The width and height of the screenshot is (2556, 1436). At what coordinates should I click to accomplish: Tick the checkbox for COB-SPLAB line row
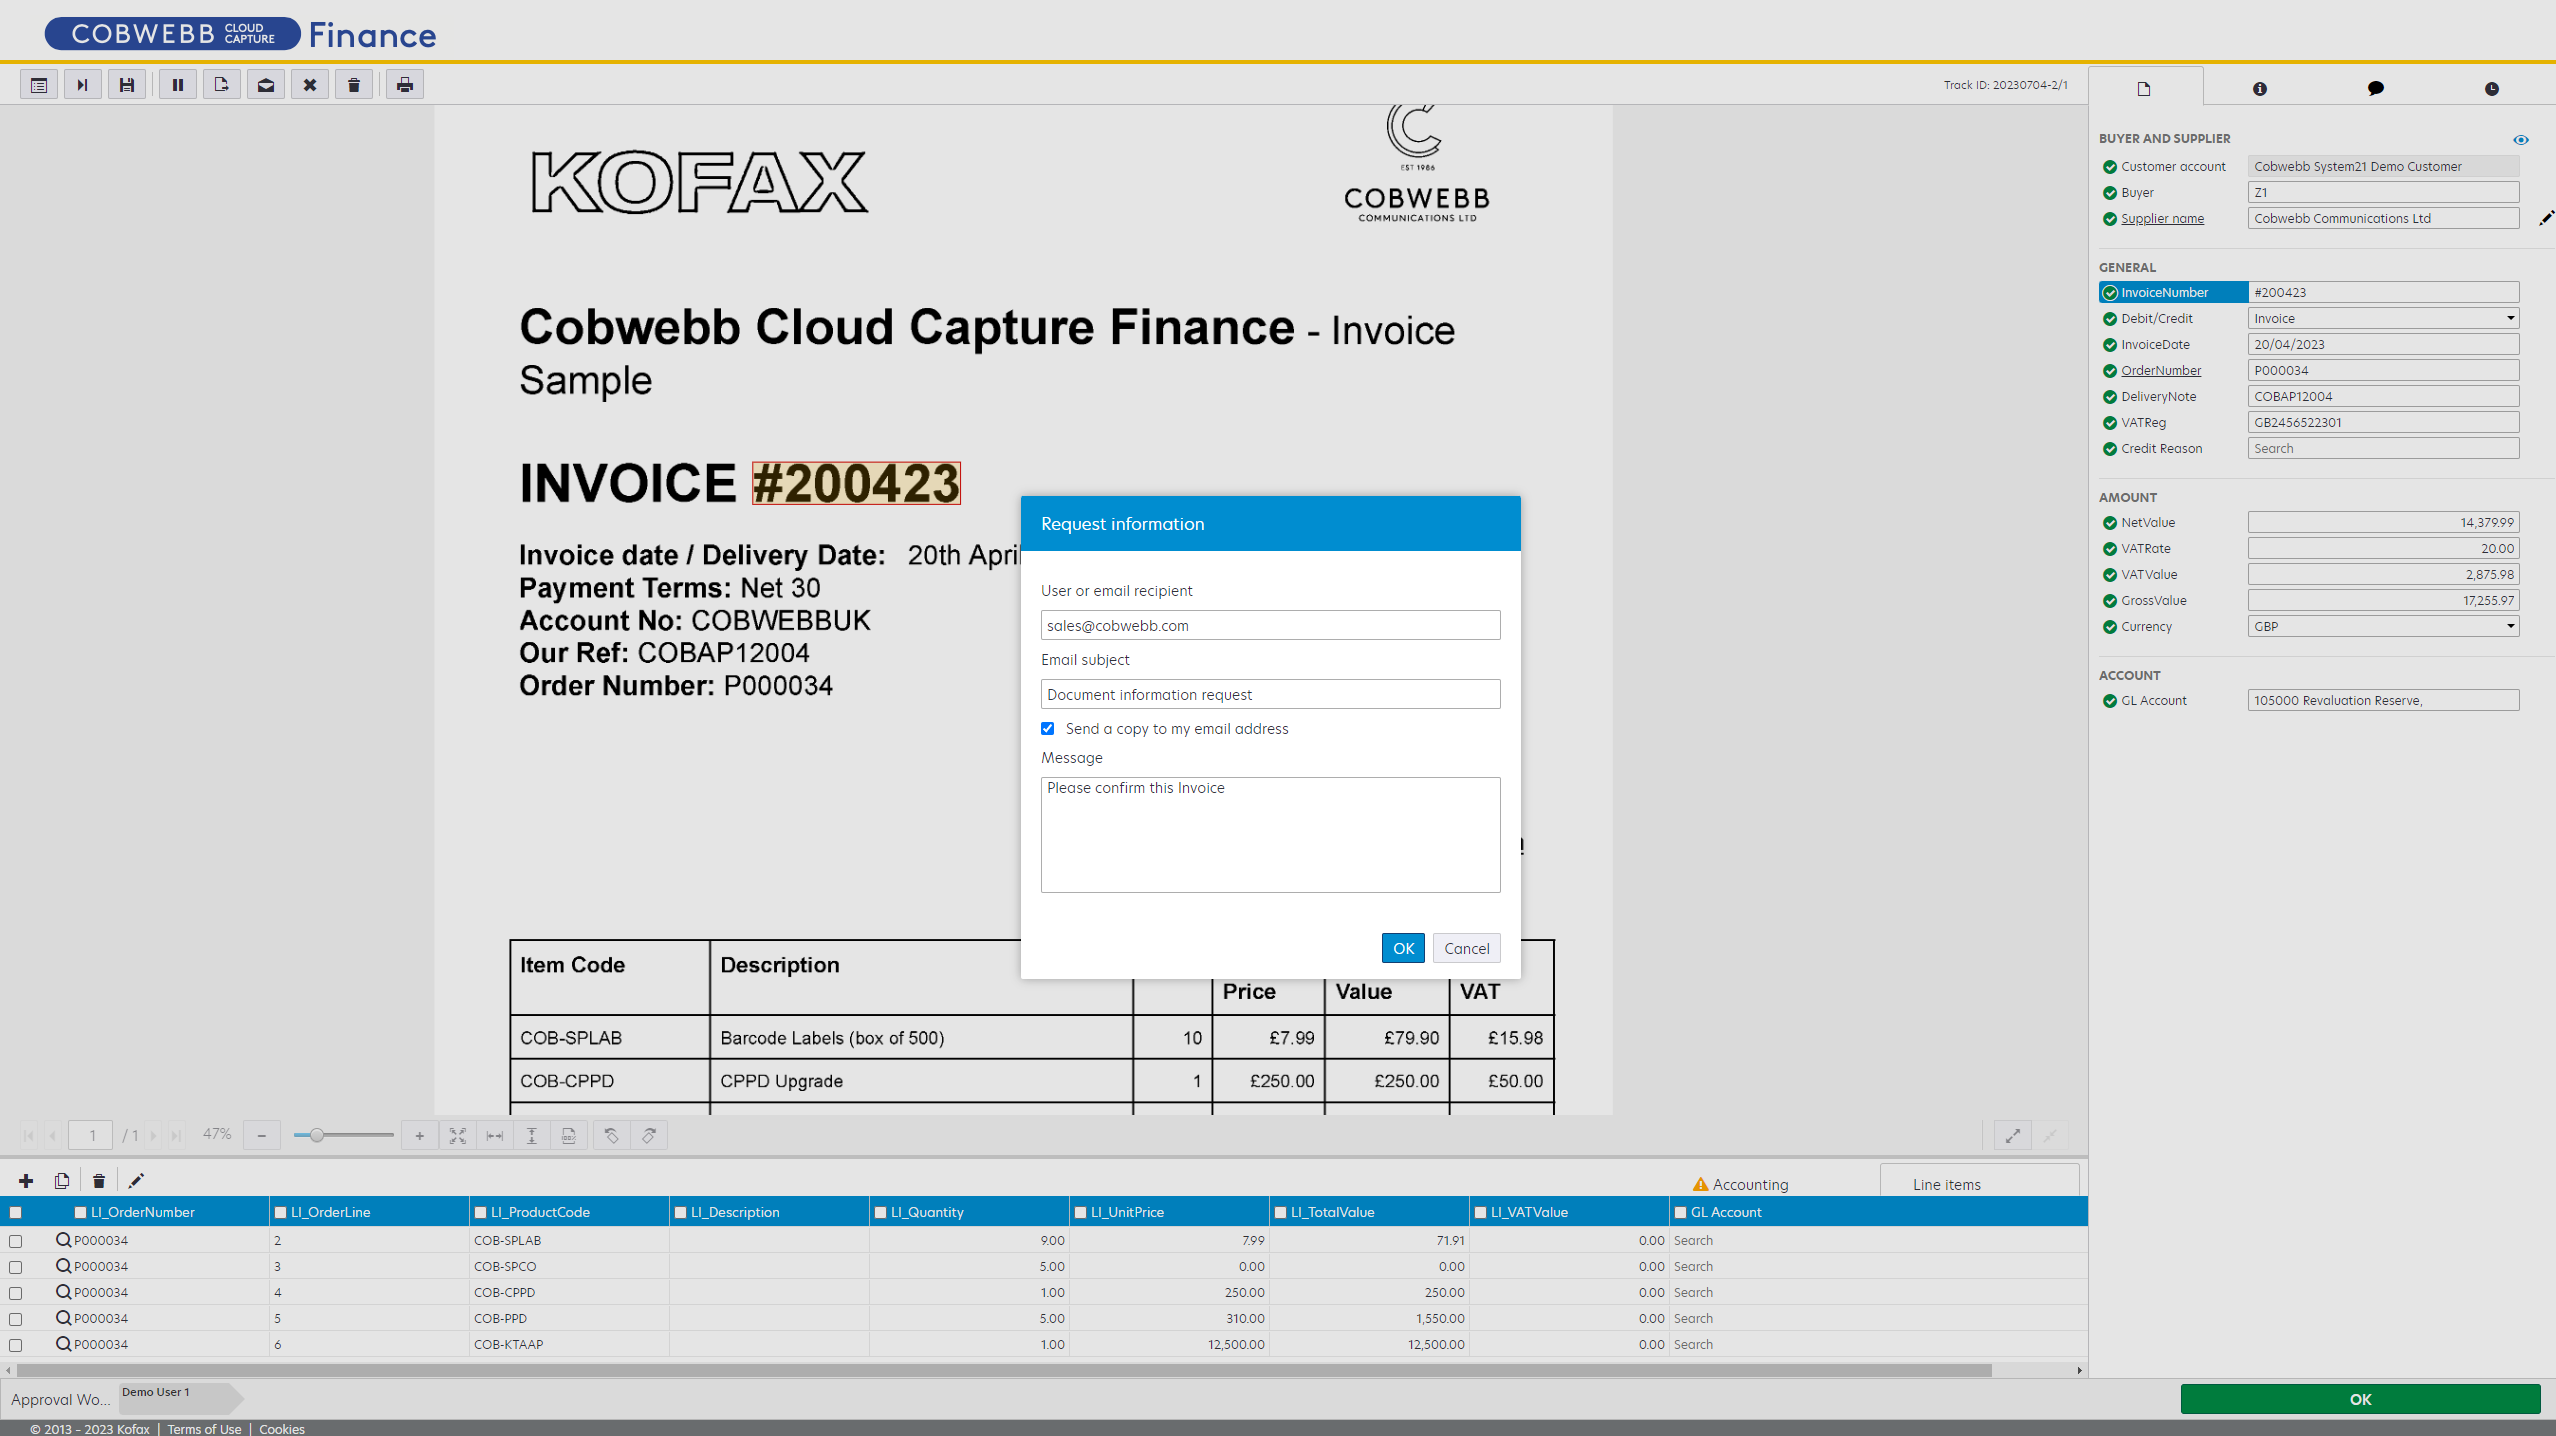[15, 1241]
